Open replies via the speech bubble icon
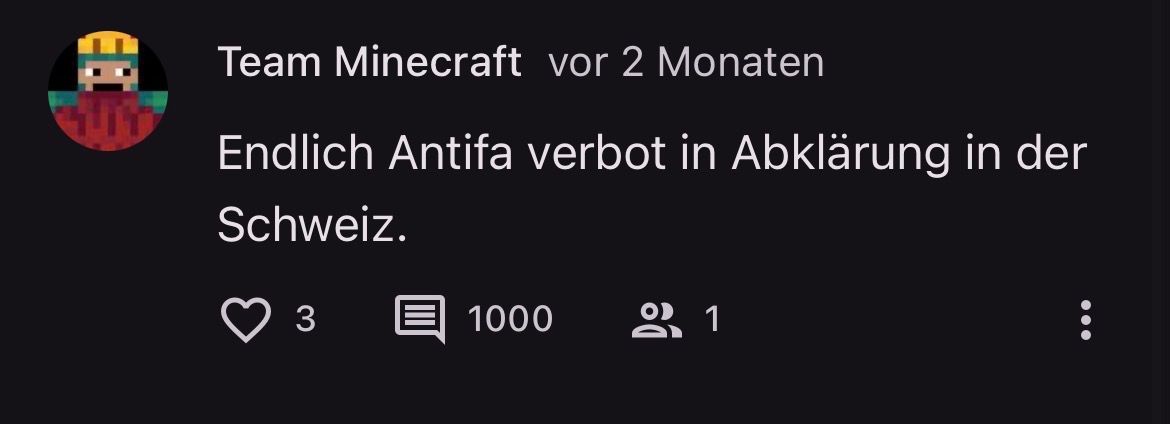Image resolution: width=1170 pixels, height=424 pixels. pyautogui.click(x=420, y=319)
